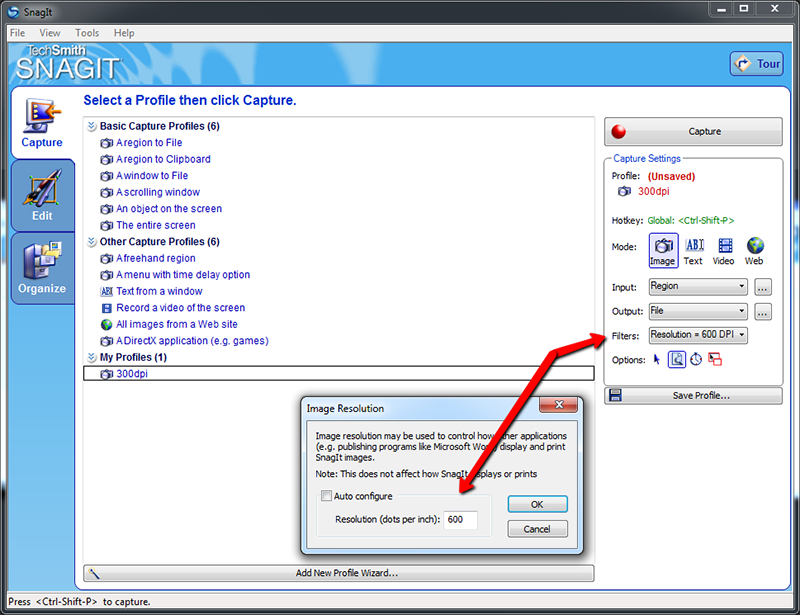Collapse Basic Capture Profiles group
800x615 pixels.
click(x=92, y=126)
